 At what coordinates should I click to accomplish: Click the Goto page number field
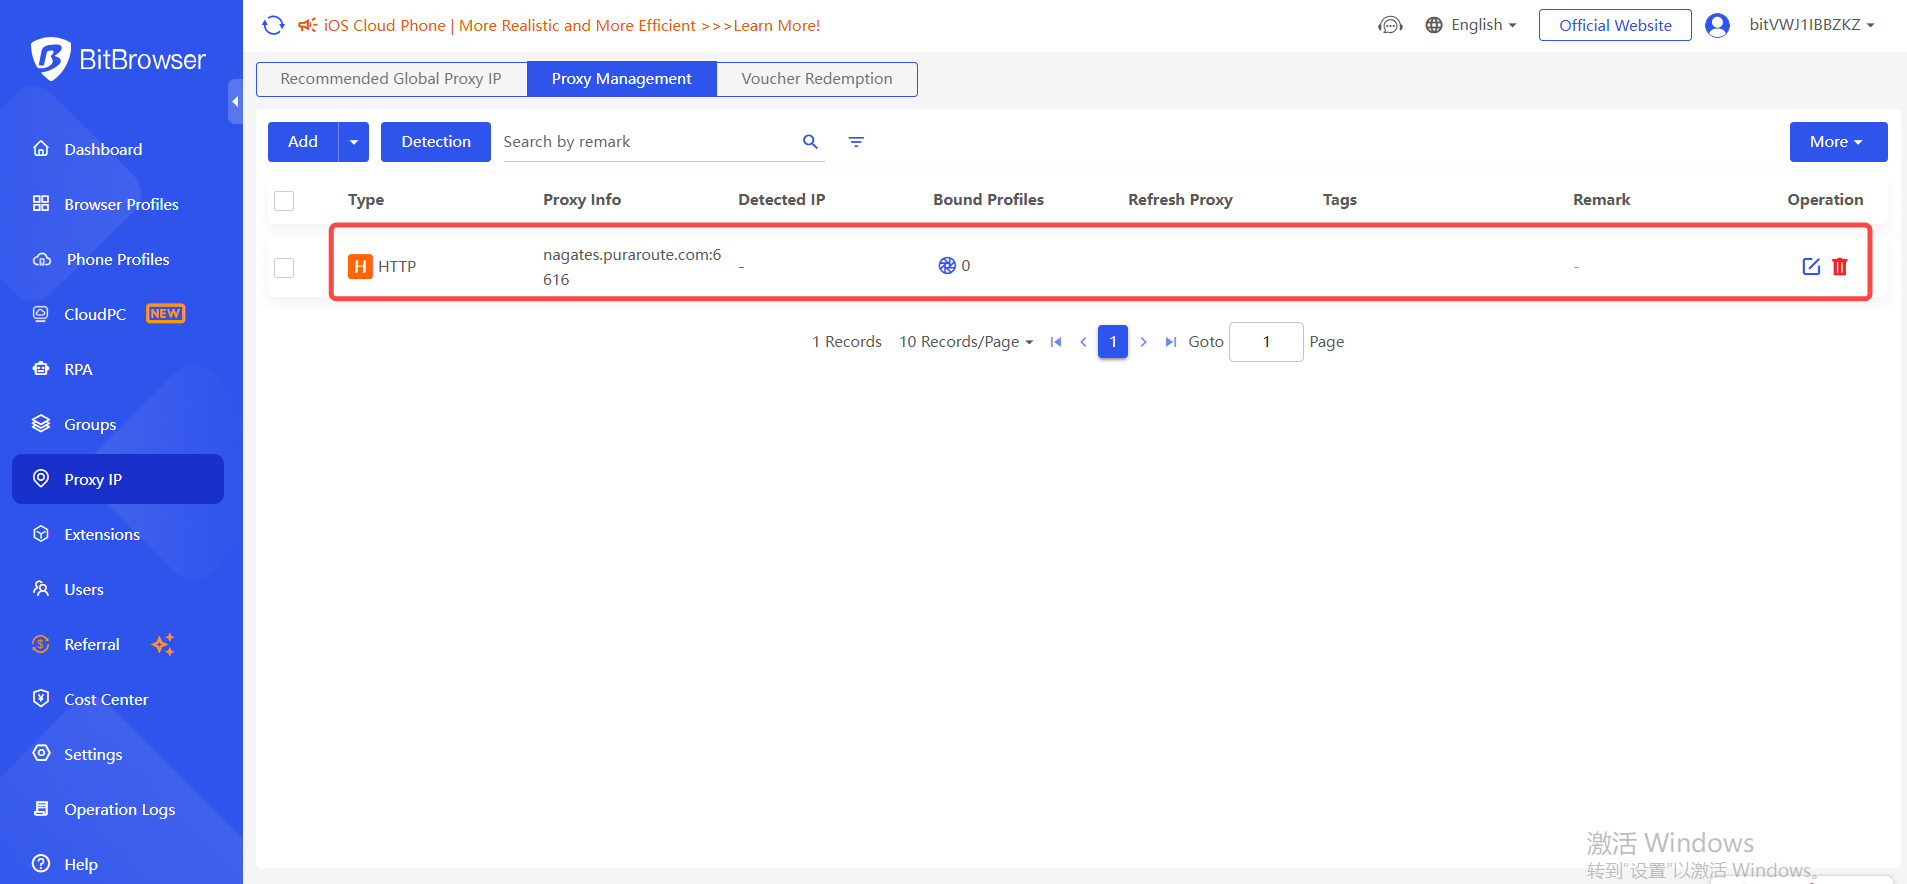click(x=1266, y=342)
